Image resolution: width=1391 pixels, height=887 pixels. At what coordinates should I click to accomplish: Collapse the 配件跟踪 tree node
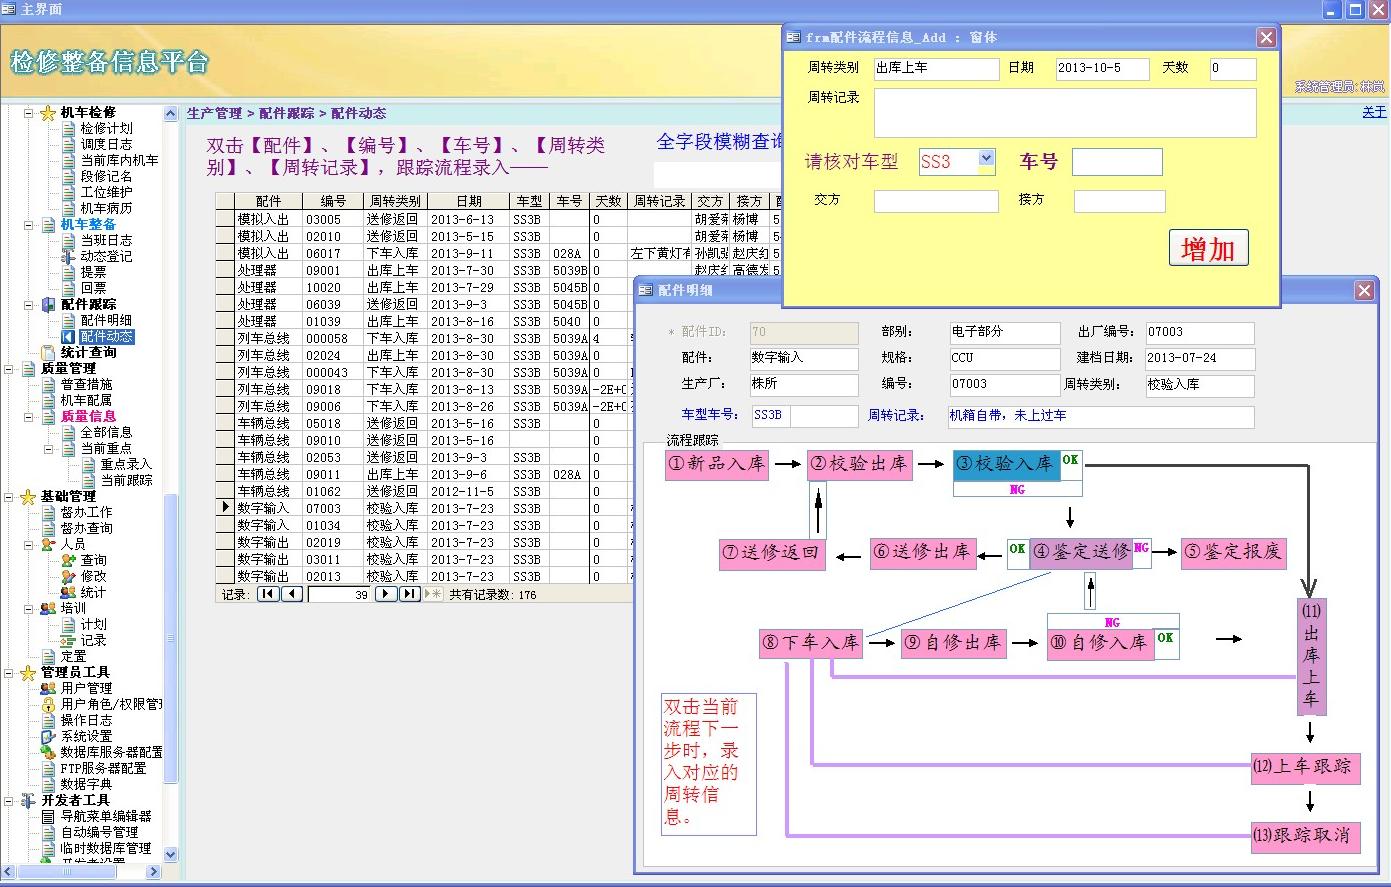tap(29, 304)
